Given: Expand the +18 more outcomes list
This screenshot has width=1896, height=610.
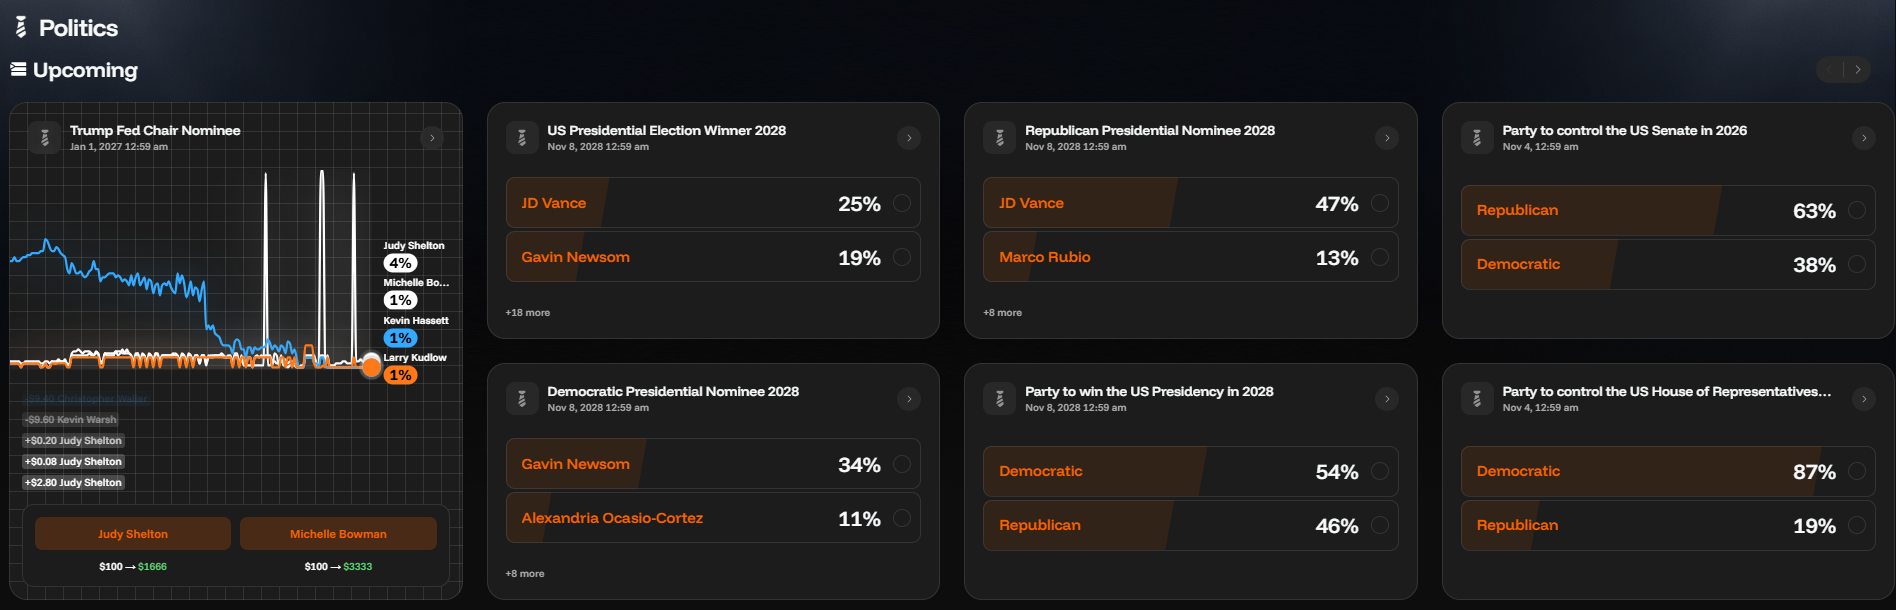Looking at the screenshot, I should pos(527,312).
